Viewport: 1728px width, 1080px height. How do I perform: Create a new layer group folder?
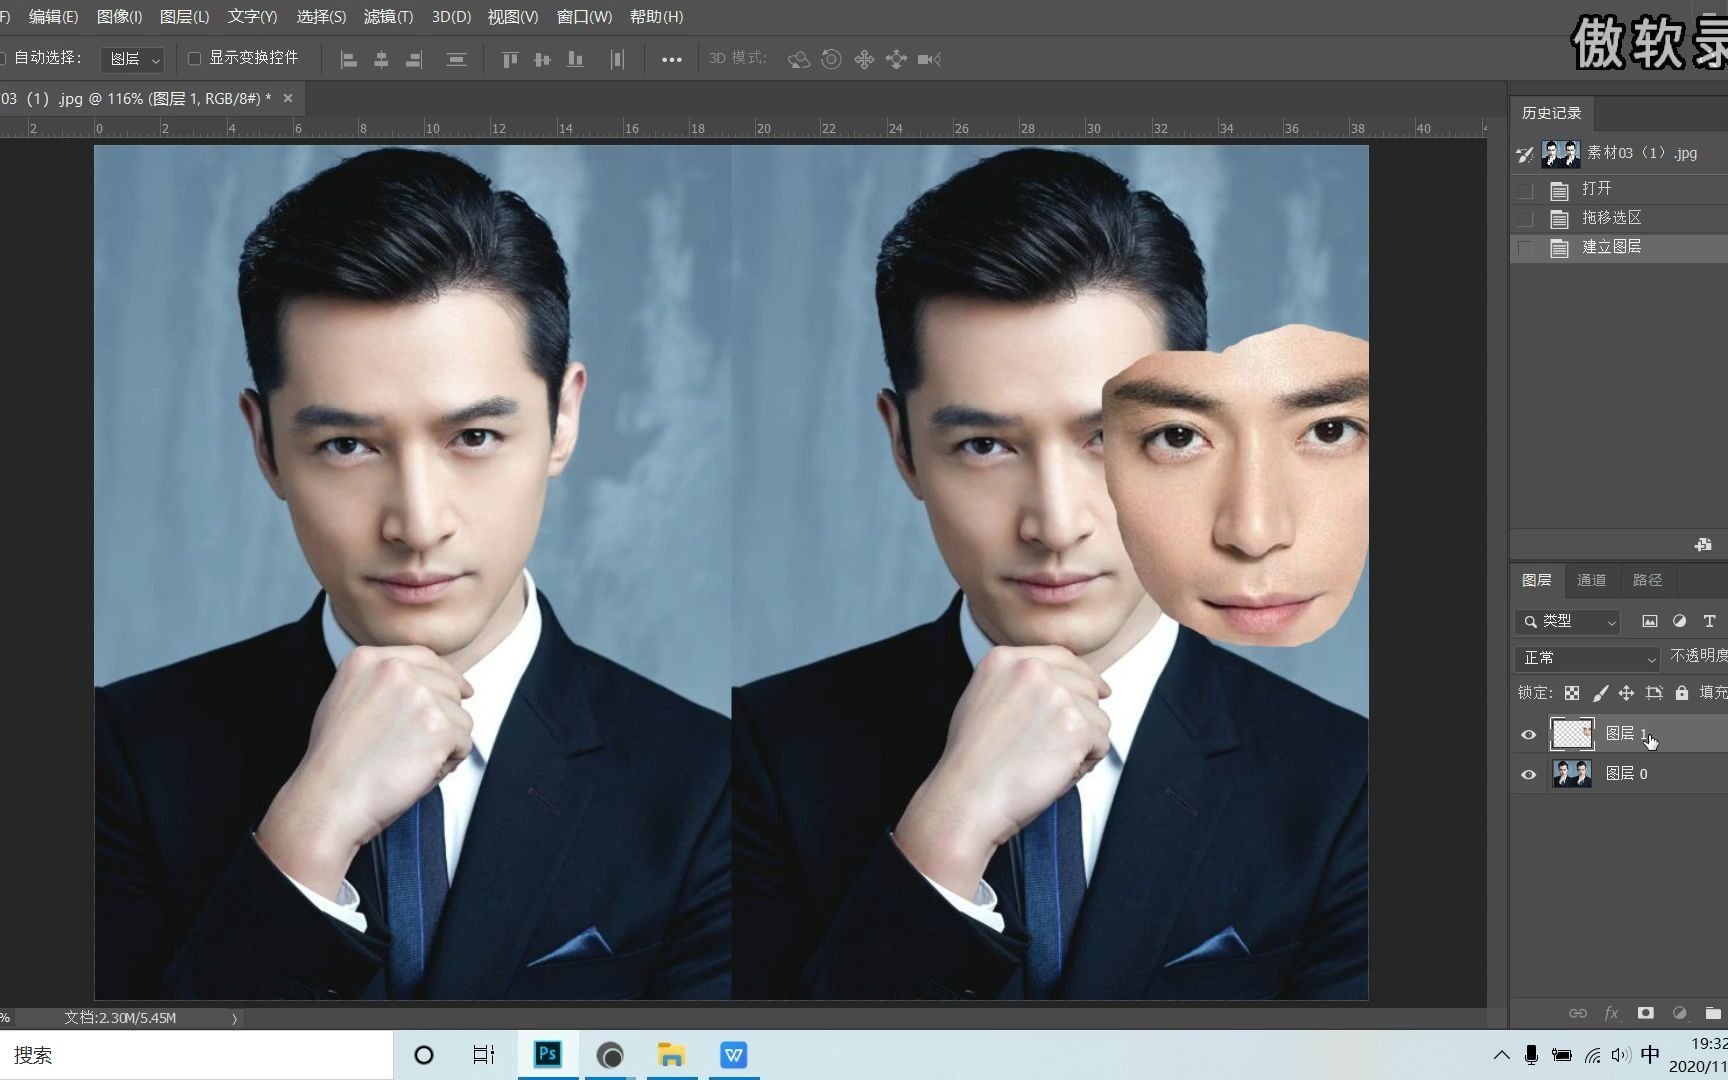click(1713, 1013)
